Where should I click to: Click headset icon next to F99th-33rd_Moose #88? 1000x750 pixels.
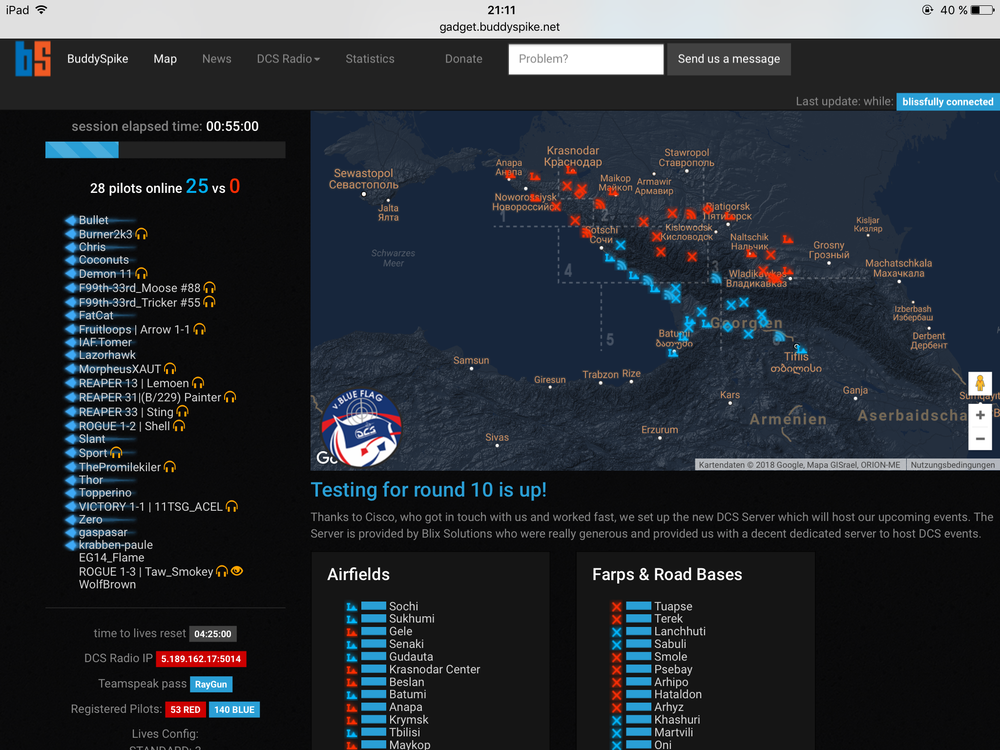tap(210, 288)
